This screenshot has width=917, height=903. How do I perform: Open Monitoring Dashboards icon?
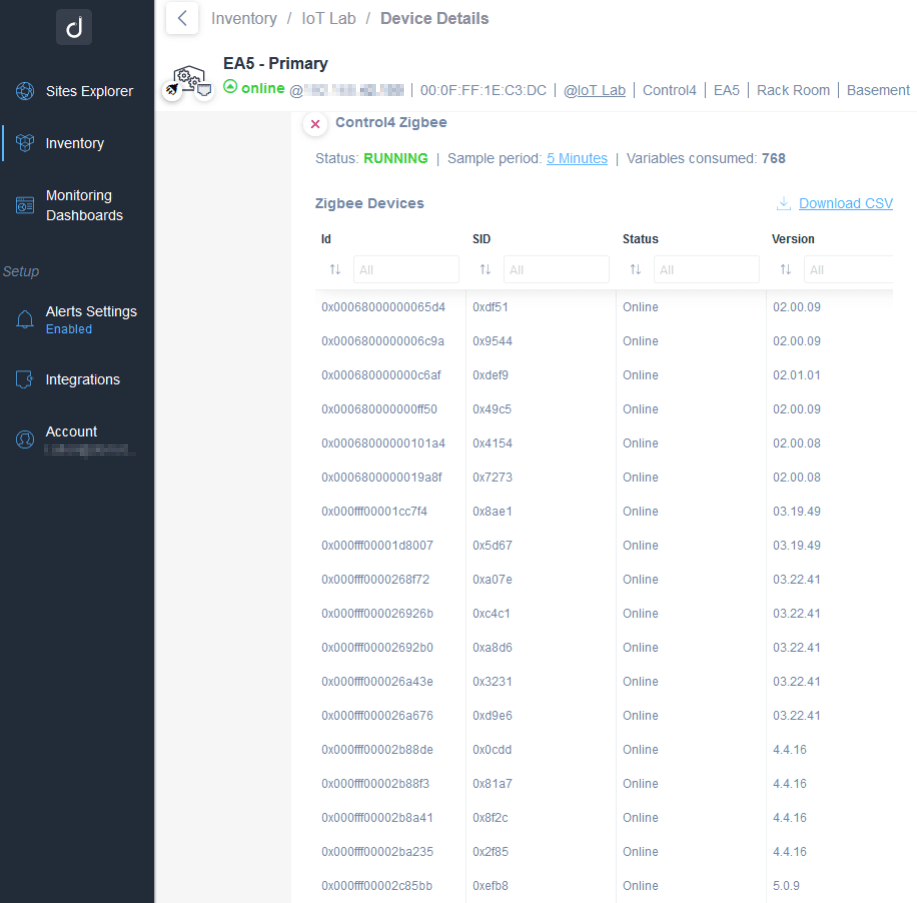(x=25, y=205)
